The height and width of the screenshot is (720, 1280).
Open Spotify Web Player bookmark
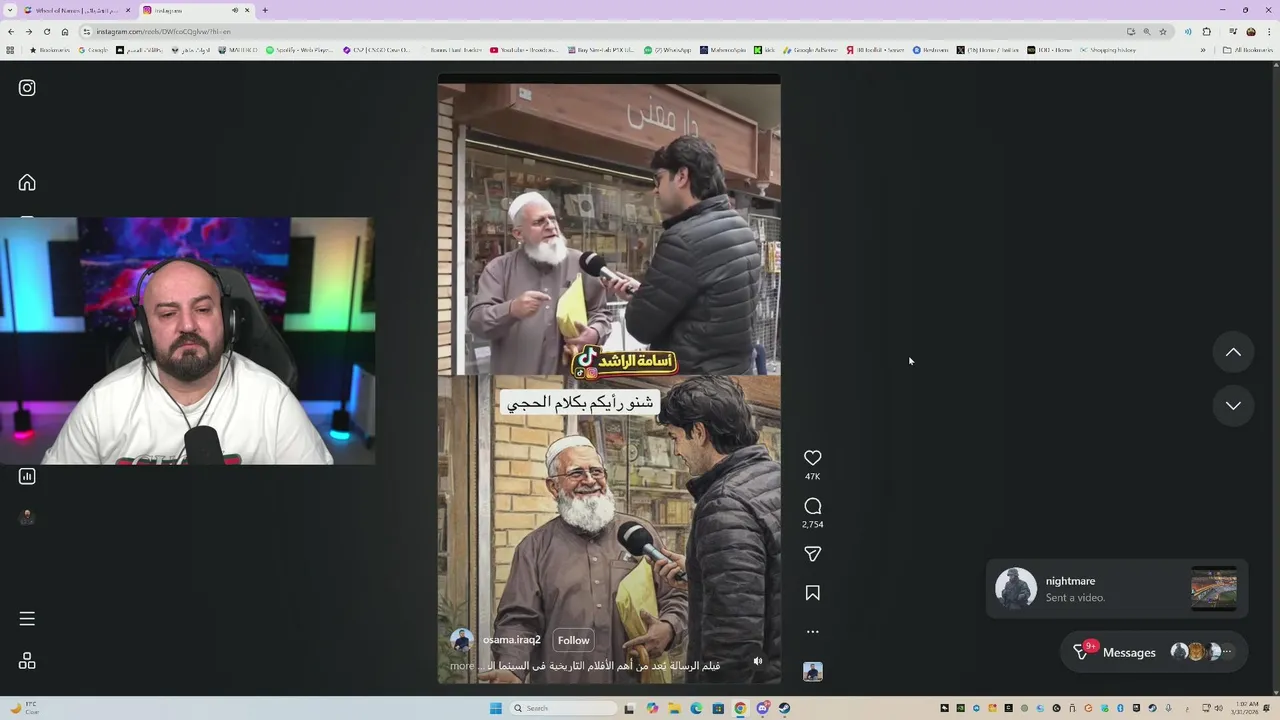[x=299, y=50]
